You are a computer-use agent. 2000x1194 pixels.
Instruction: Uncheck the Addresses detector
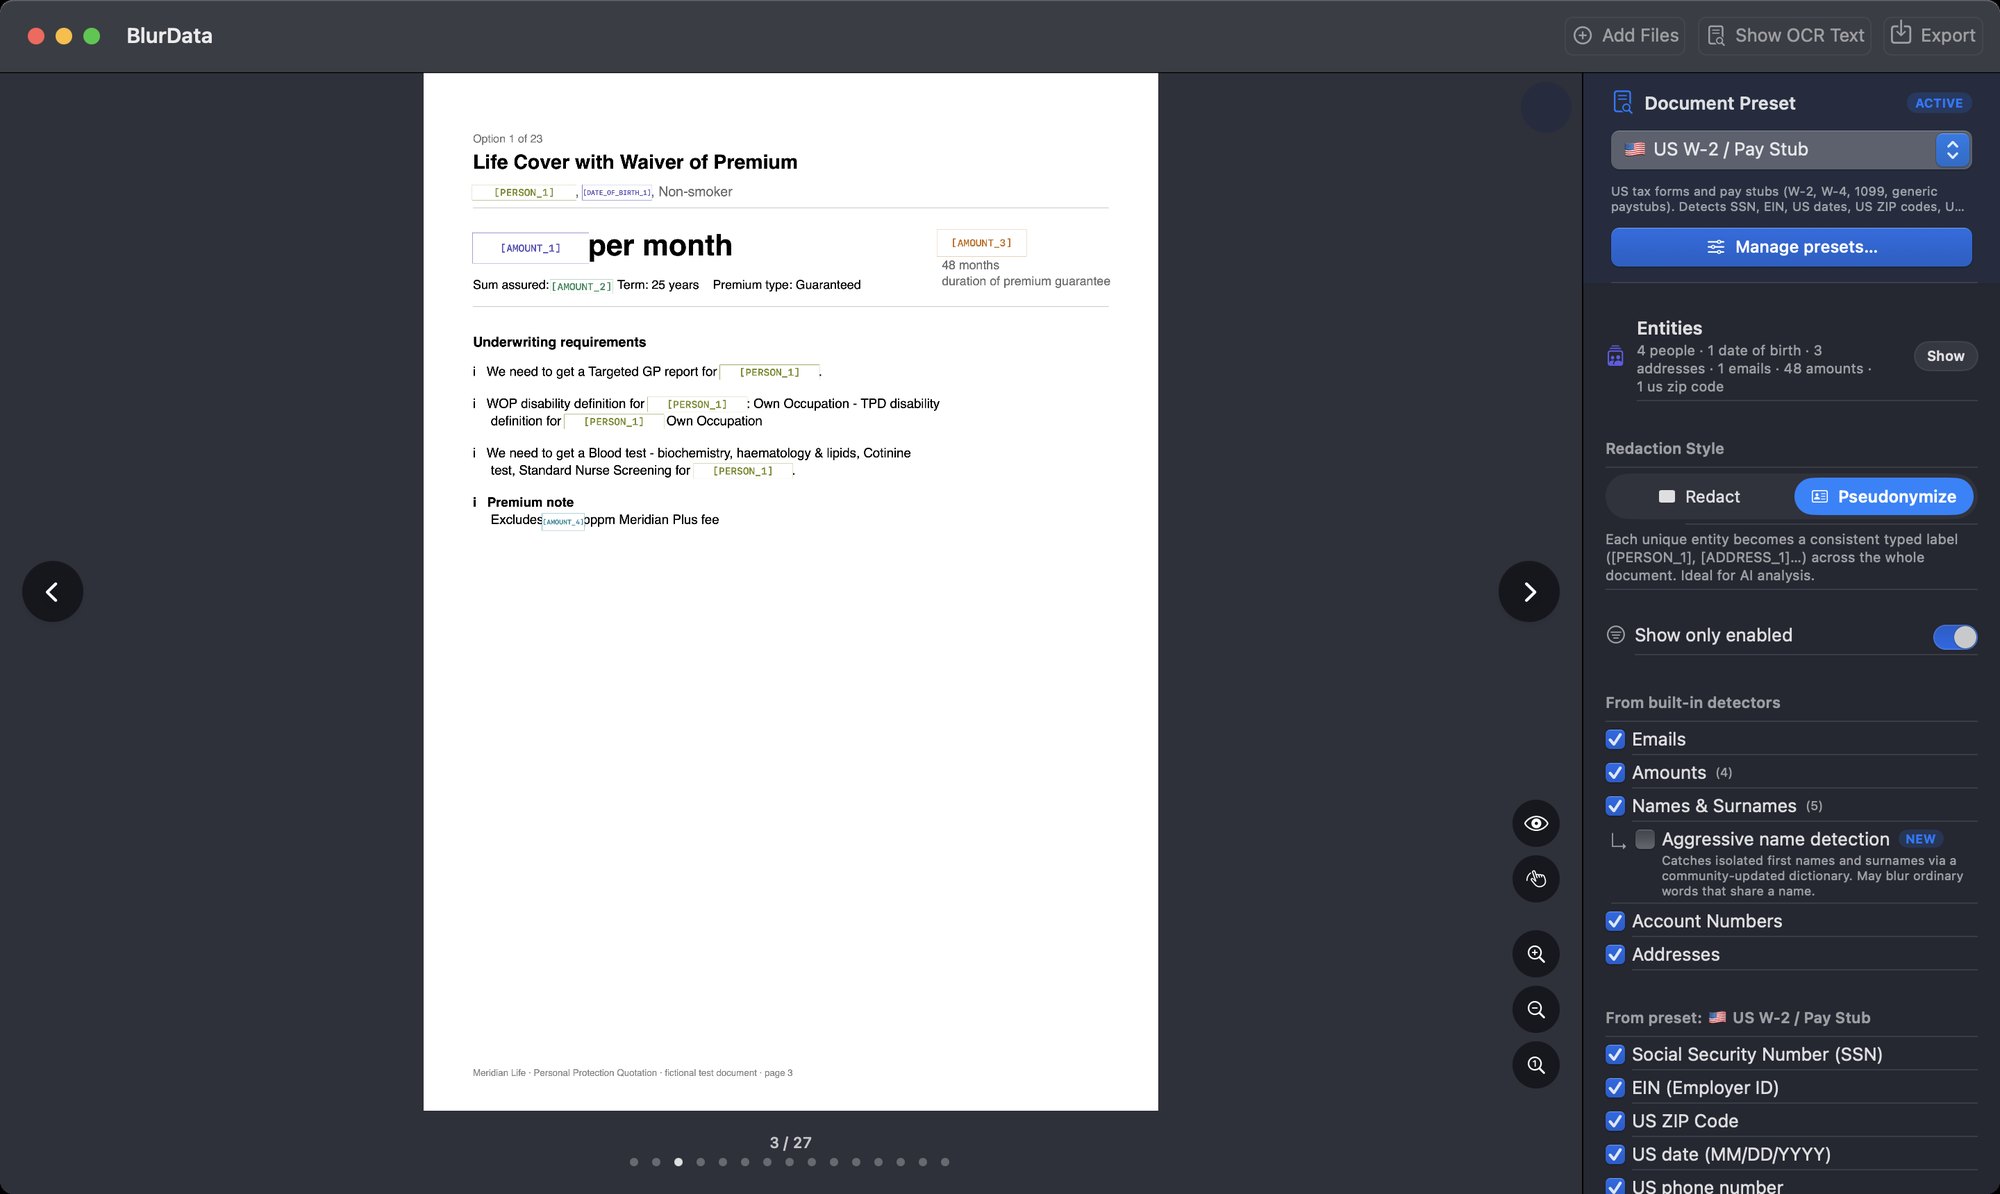tap(1615, 954)
